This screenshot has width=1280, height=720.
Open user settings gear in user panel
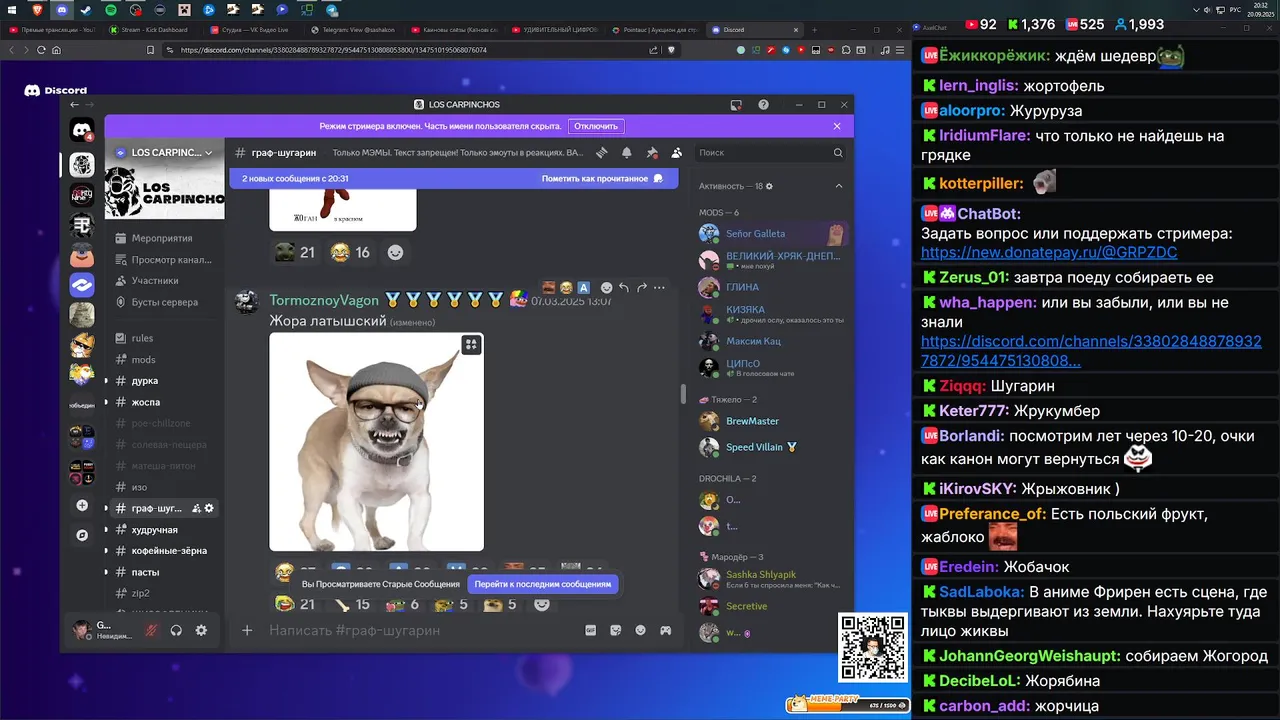201,630
